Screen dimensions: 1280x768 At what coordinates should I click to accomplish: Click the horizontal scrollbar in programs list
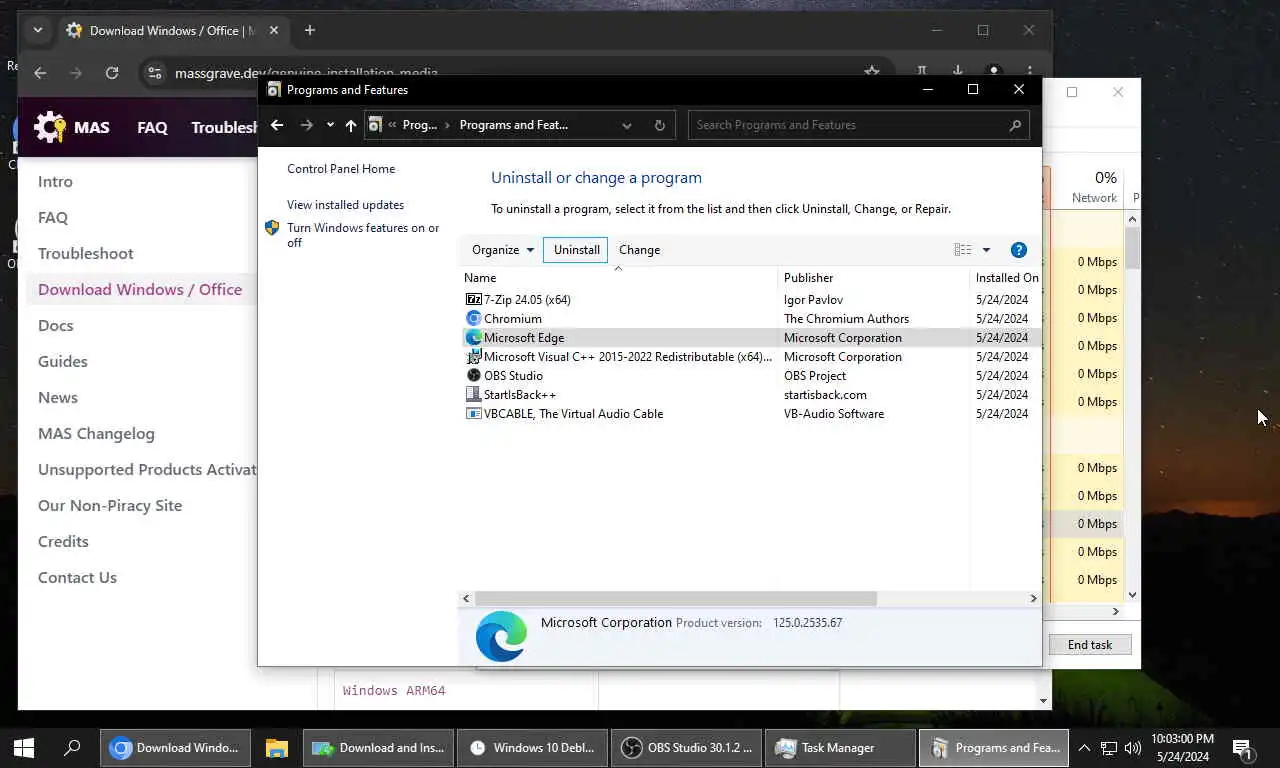click(x=676, y=598)
